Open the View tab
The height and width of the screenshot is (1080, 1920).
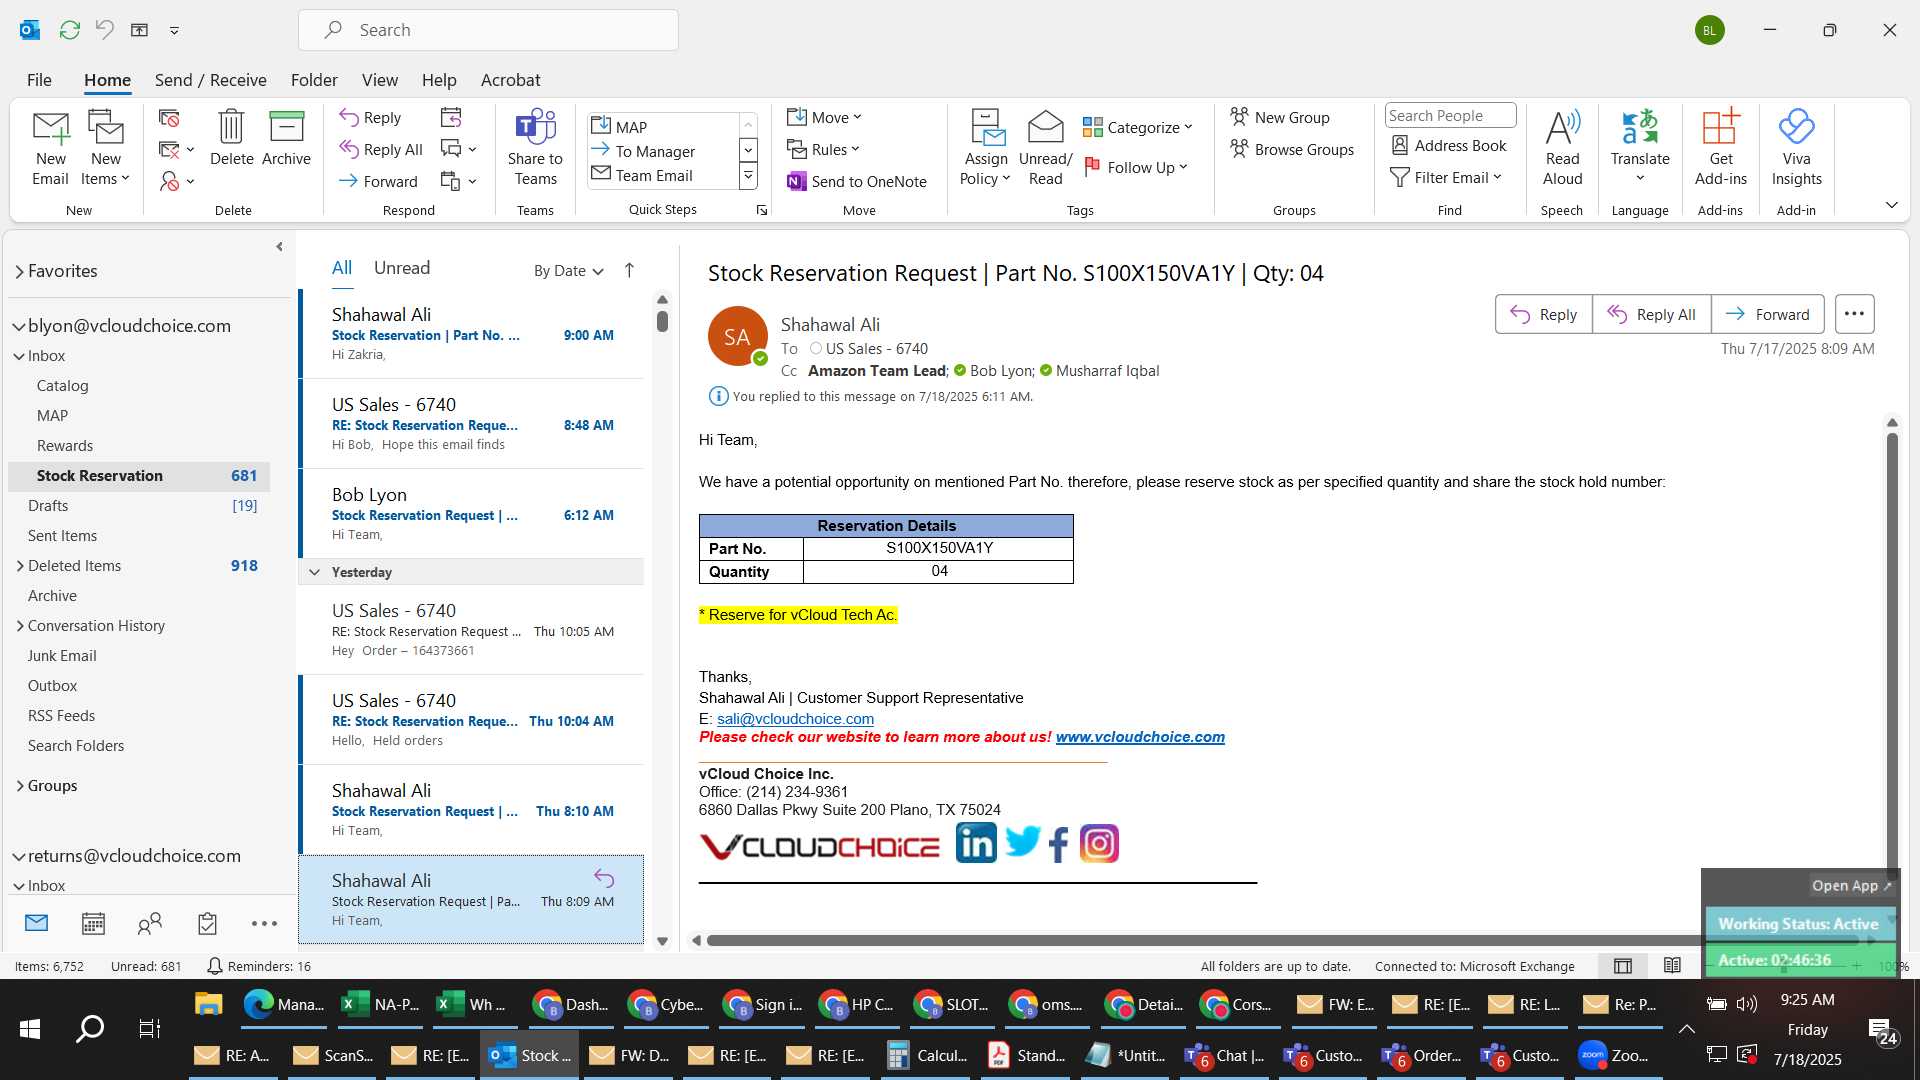[x=380, y=80]
